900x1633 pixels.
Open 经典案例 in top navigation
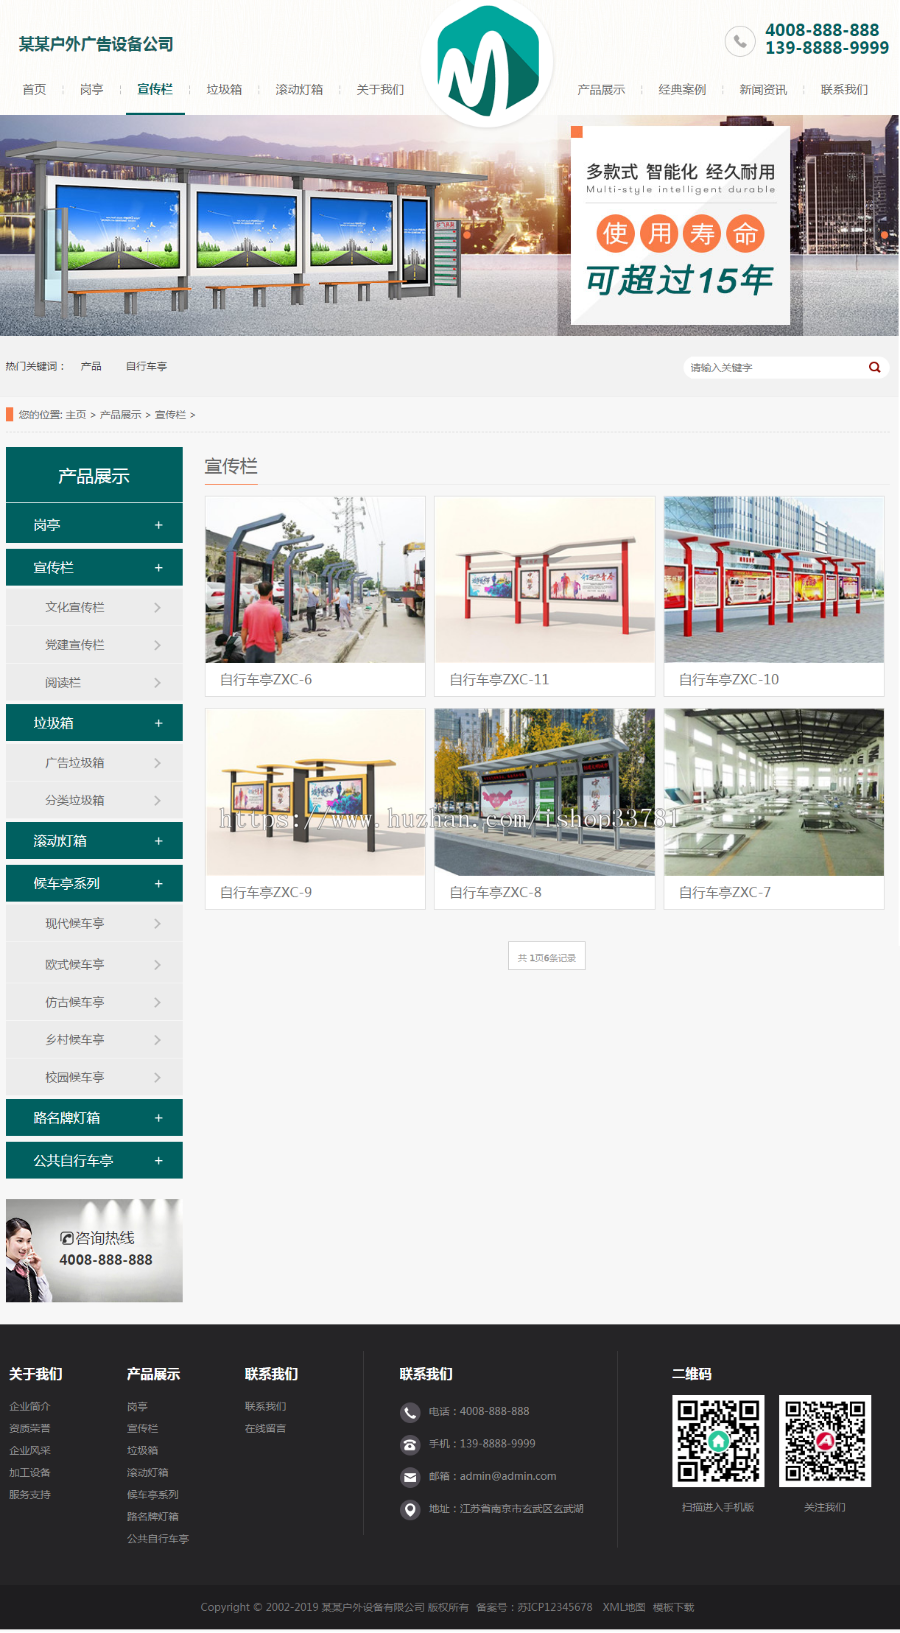click(x=682, y=89)
